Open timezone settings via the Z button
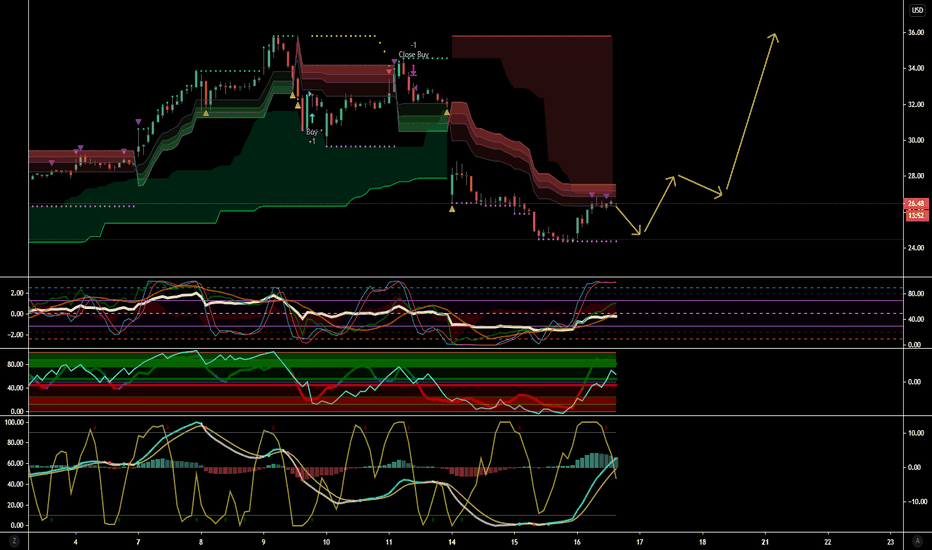The width and height of the screenshot is (932, 550). pyautogui.click(x=14, y=542)
